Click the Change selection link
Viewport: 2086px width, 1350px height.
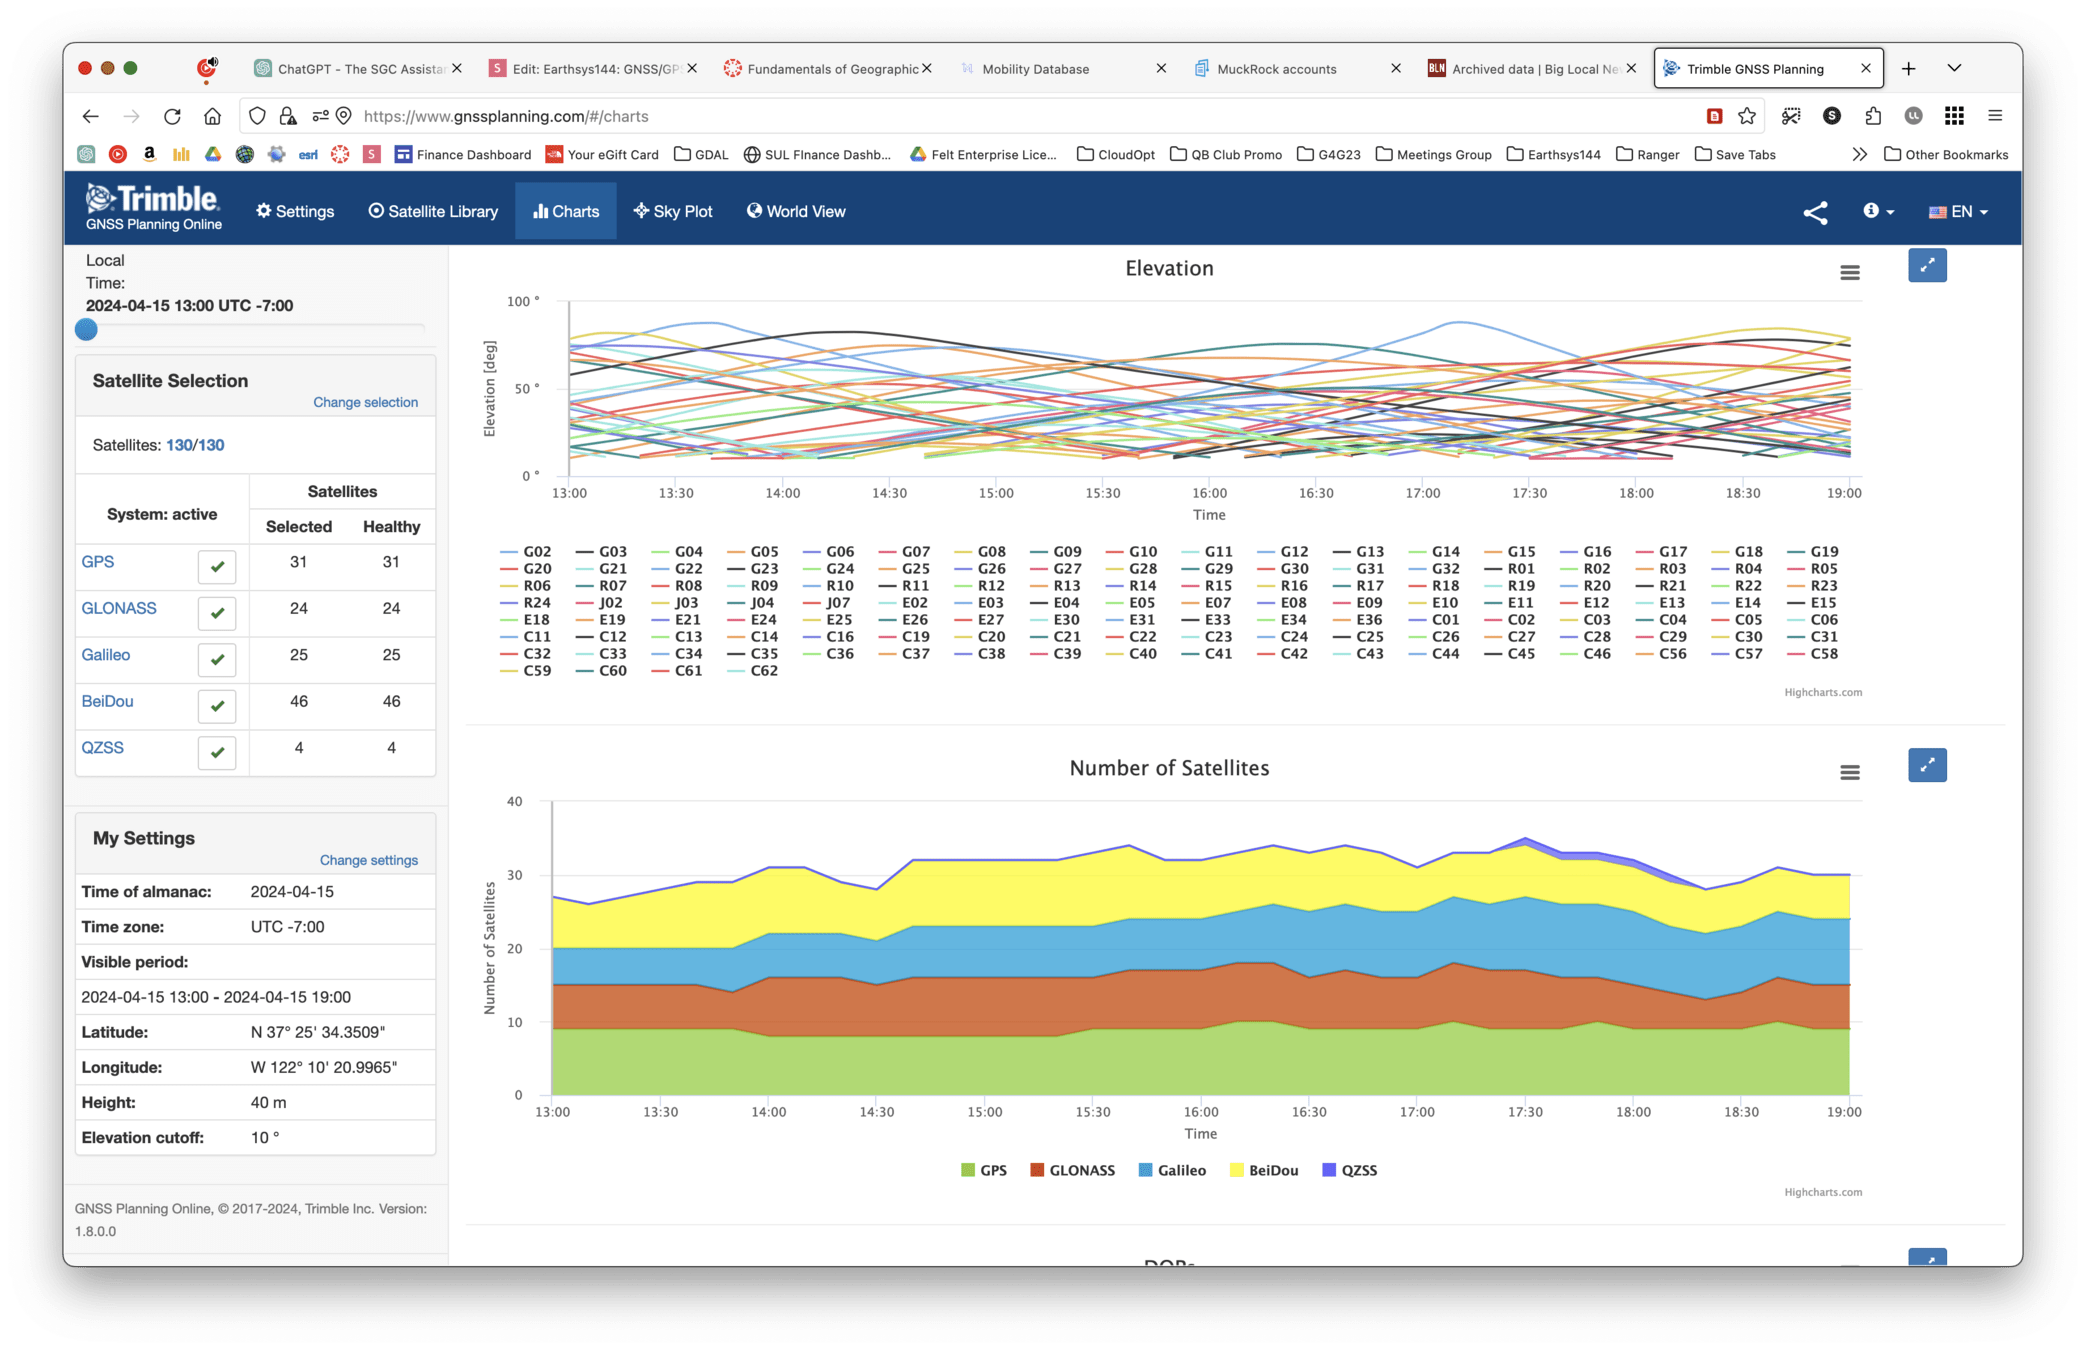[365, 402]
